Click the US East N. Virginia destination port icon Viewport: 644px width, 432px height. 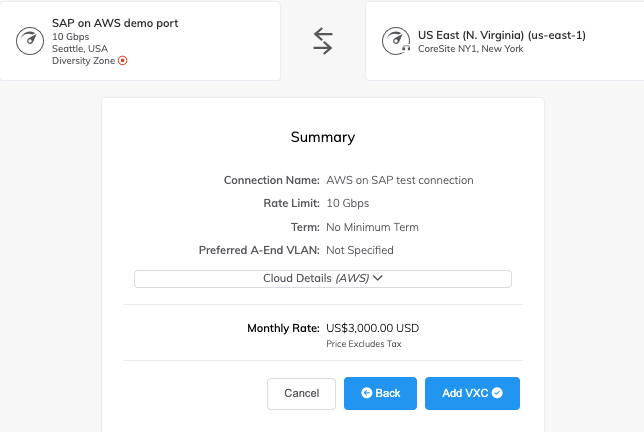coord(396,41)
